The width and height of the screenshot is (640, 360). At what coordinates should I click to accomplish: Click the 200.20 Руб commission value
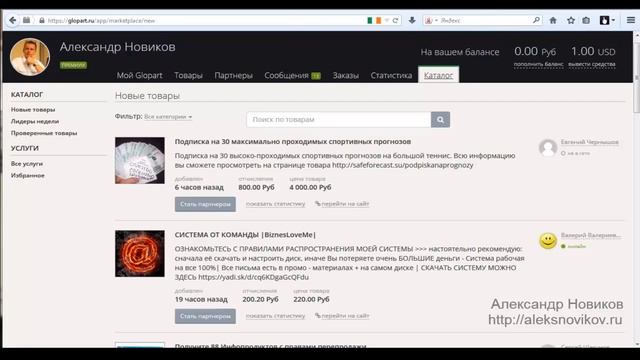[260, 299]
